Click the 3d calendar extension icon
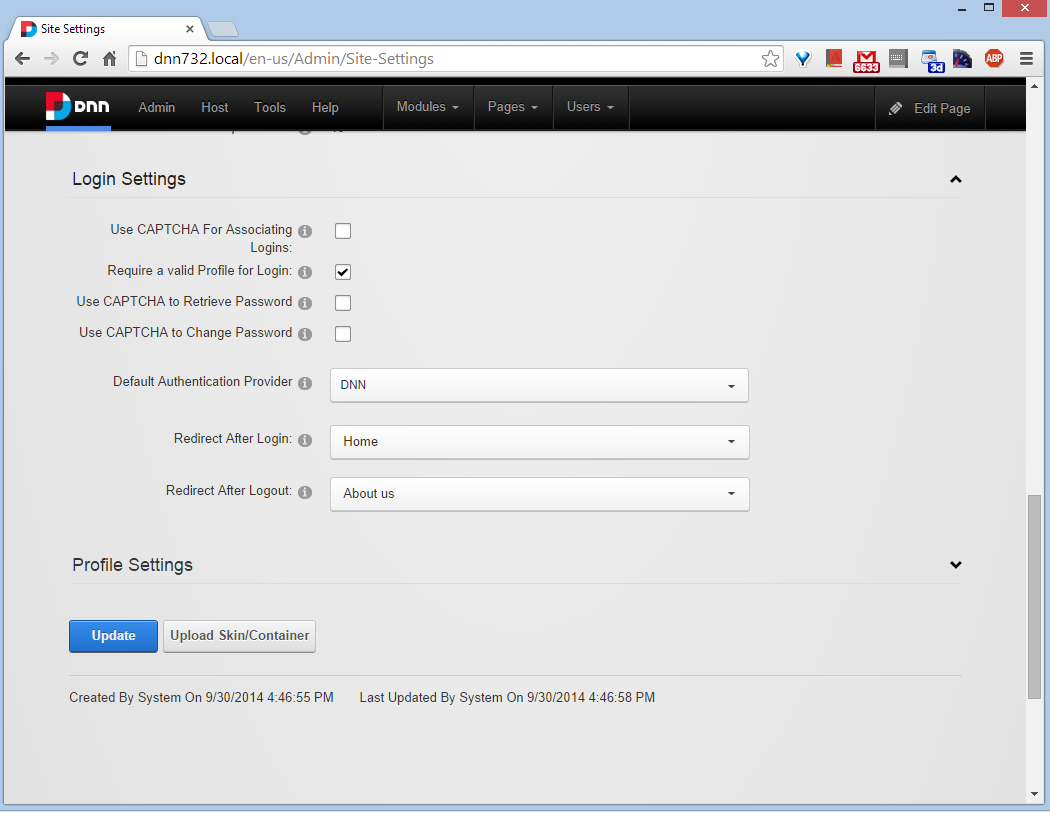This screenshot has width=1050, height=813. [x=931, y=60]
